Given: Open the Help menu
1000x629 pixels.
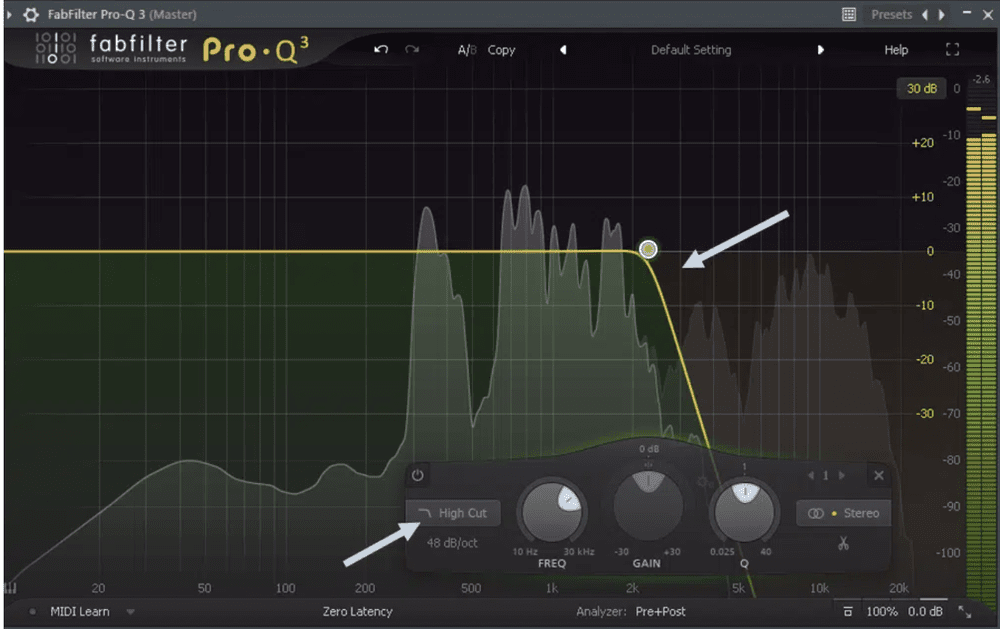Looking at the screenshot, I should (895, 48).
